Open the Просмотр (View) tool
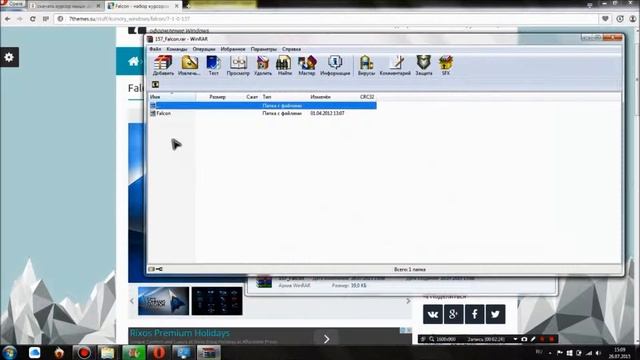This screenshot has height=360, width=640. [x=238, y=65]
